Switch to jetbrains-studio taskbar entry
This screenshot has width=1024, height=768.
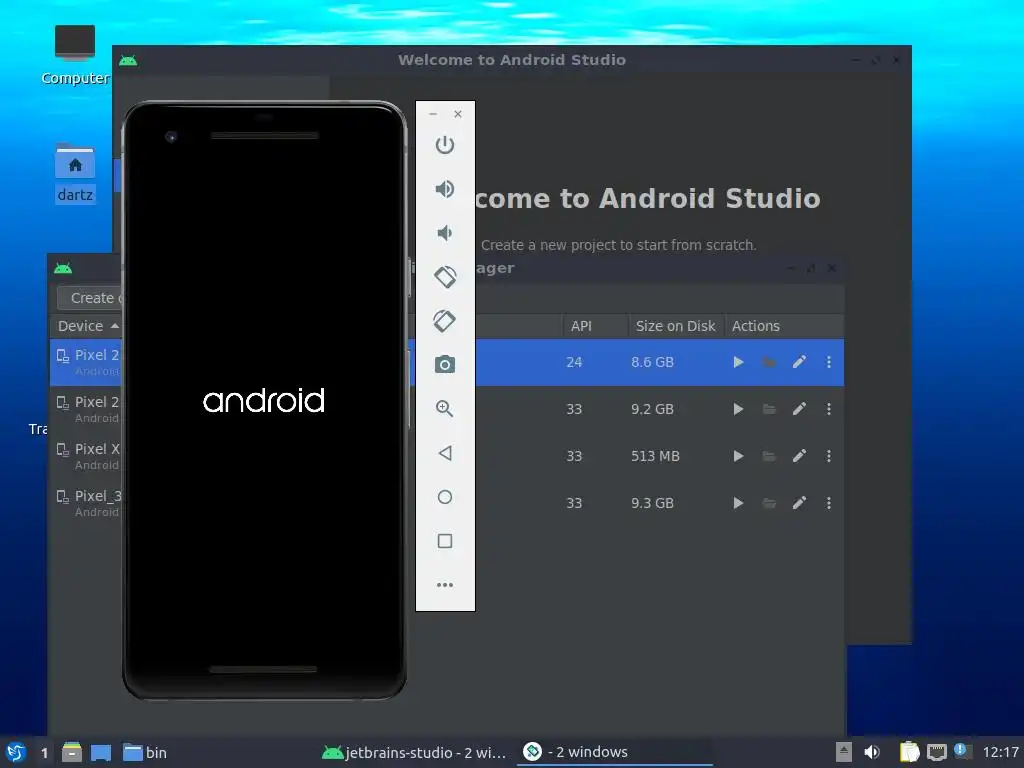point(414,752)
